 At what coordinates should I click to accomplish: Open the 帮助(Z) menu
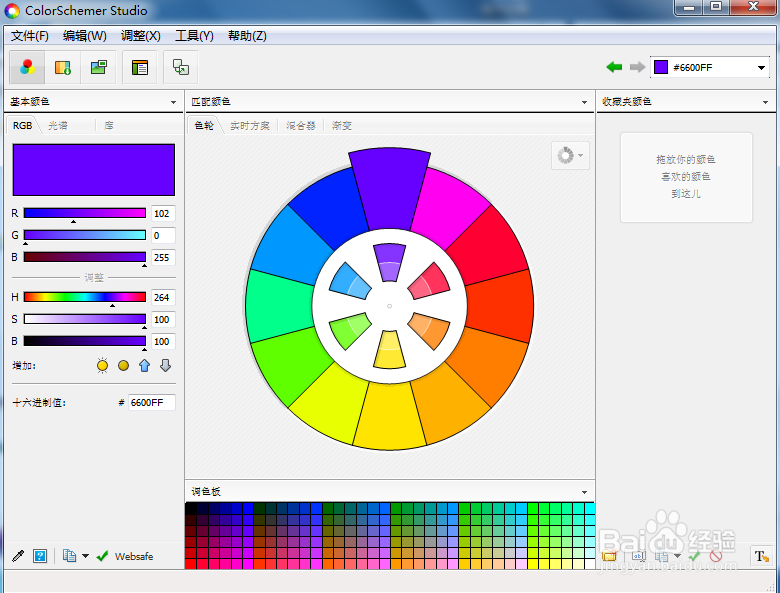point(247,36)
